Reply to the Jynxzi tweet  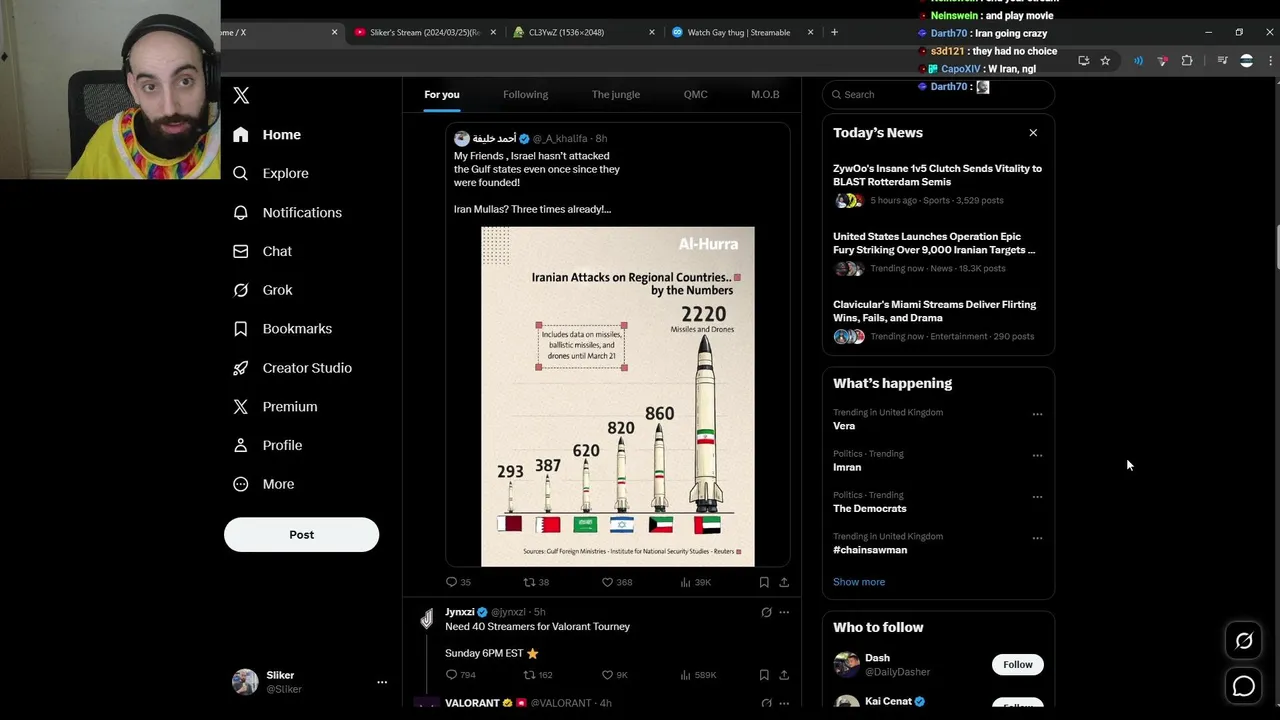tap(460, 675)
